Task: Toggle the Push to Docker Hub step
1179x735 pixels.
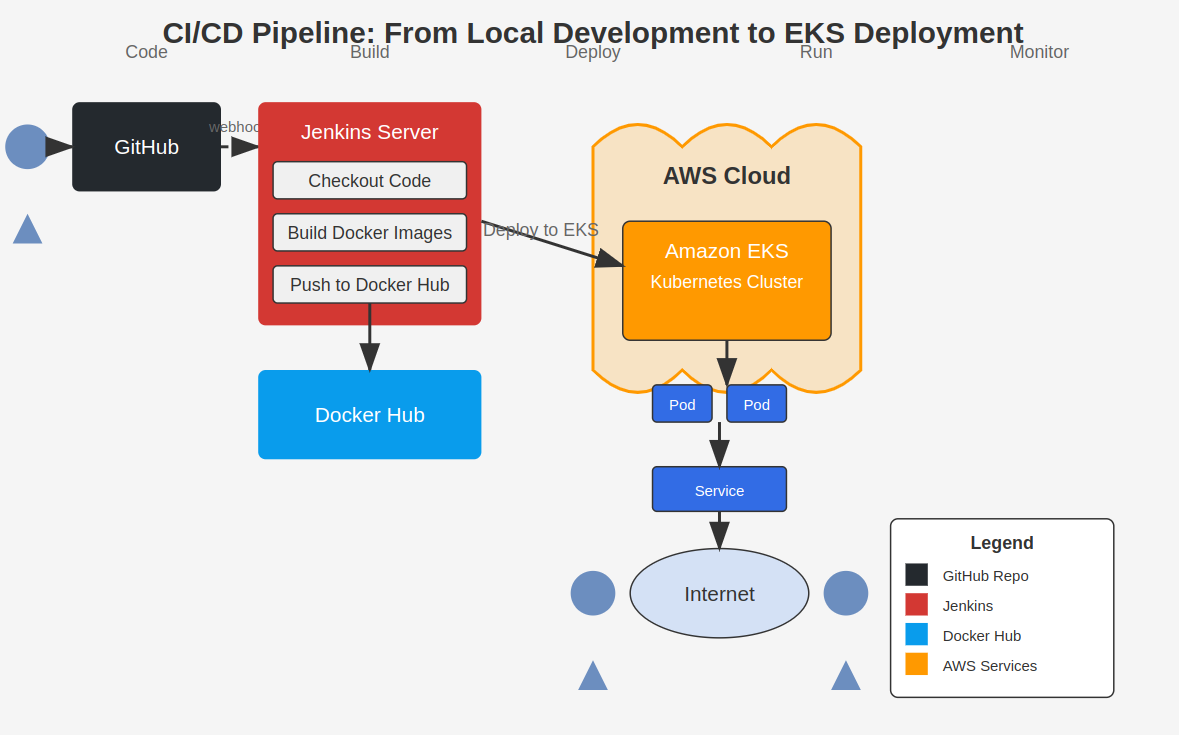Action: tap(369, 284)
